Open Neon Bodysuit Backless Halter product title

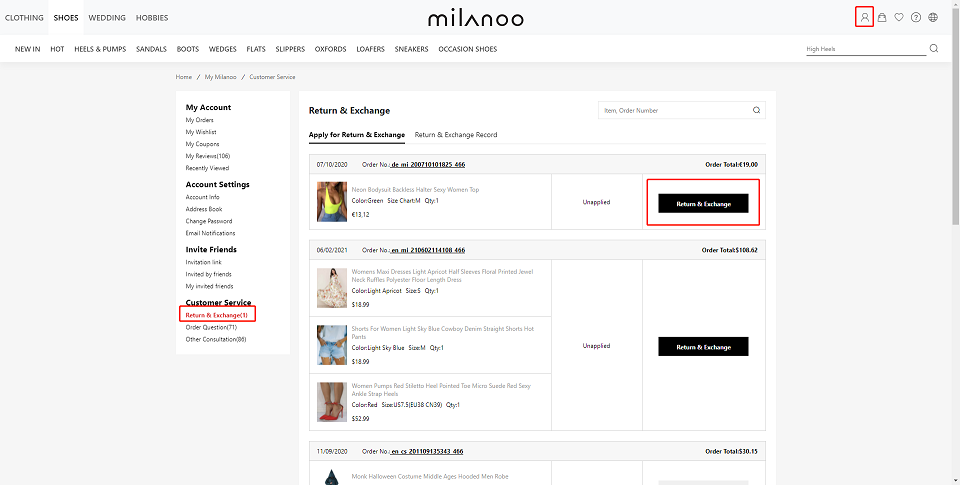point(415,190)
